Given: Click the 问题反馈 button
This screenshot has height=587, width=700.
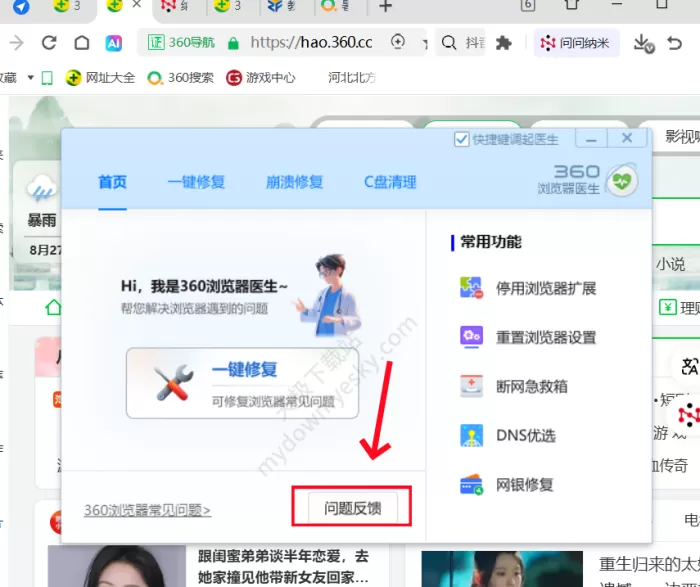Looking at the screenshot, I should pos(352,508).
